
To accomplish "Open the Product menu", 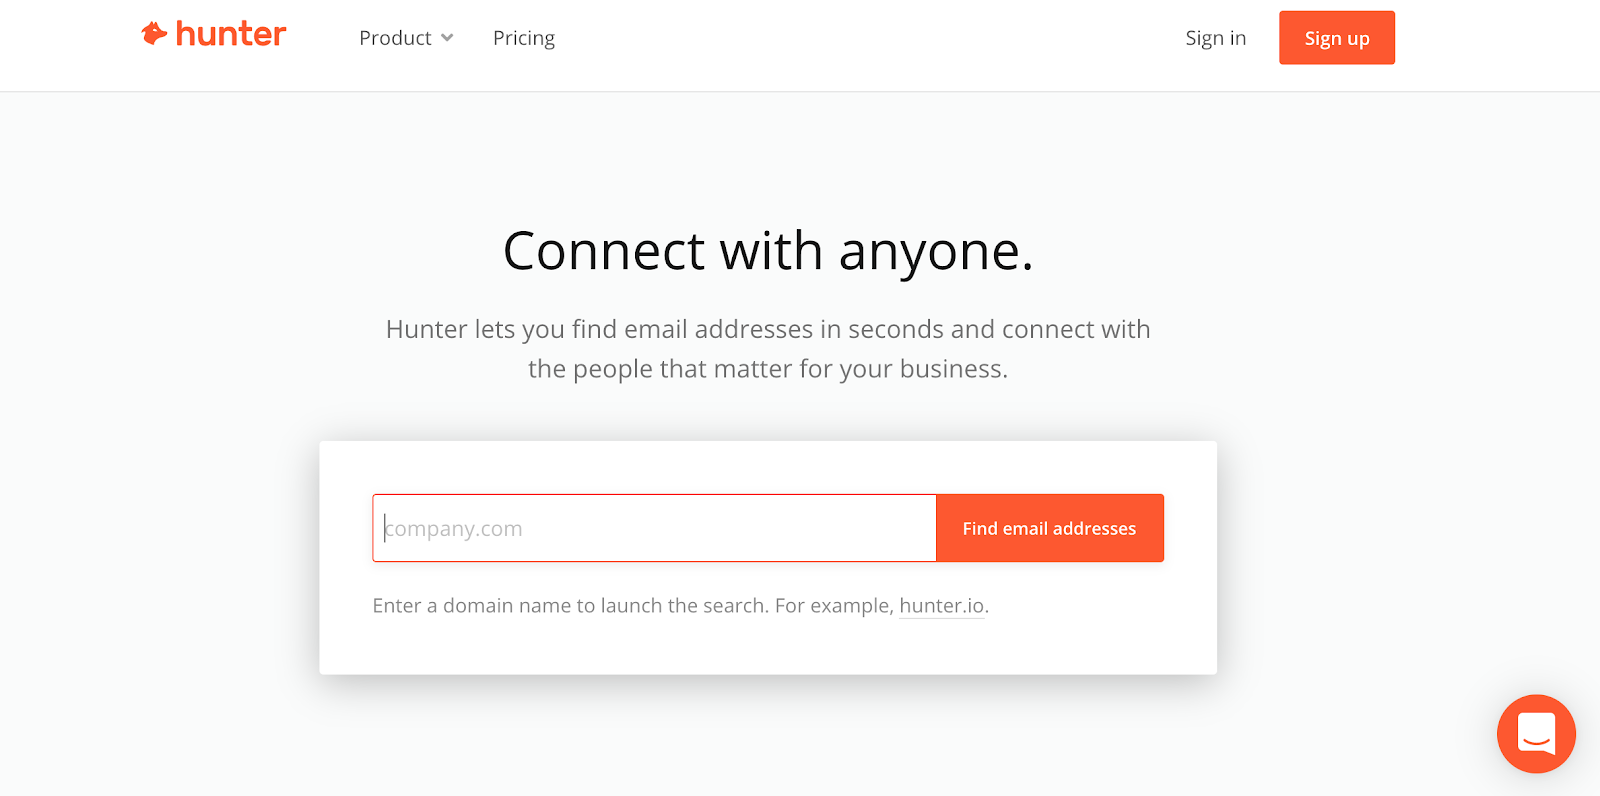I will tap(396, 38).
